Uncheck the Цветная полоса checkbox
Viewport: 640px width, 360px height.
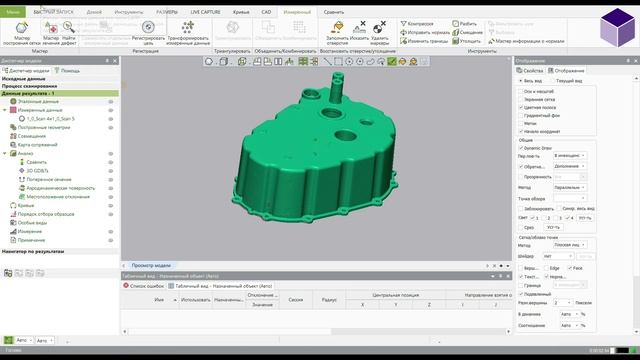(x=521, y=107)
